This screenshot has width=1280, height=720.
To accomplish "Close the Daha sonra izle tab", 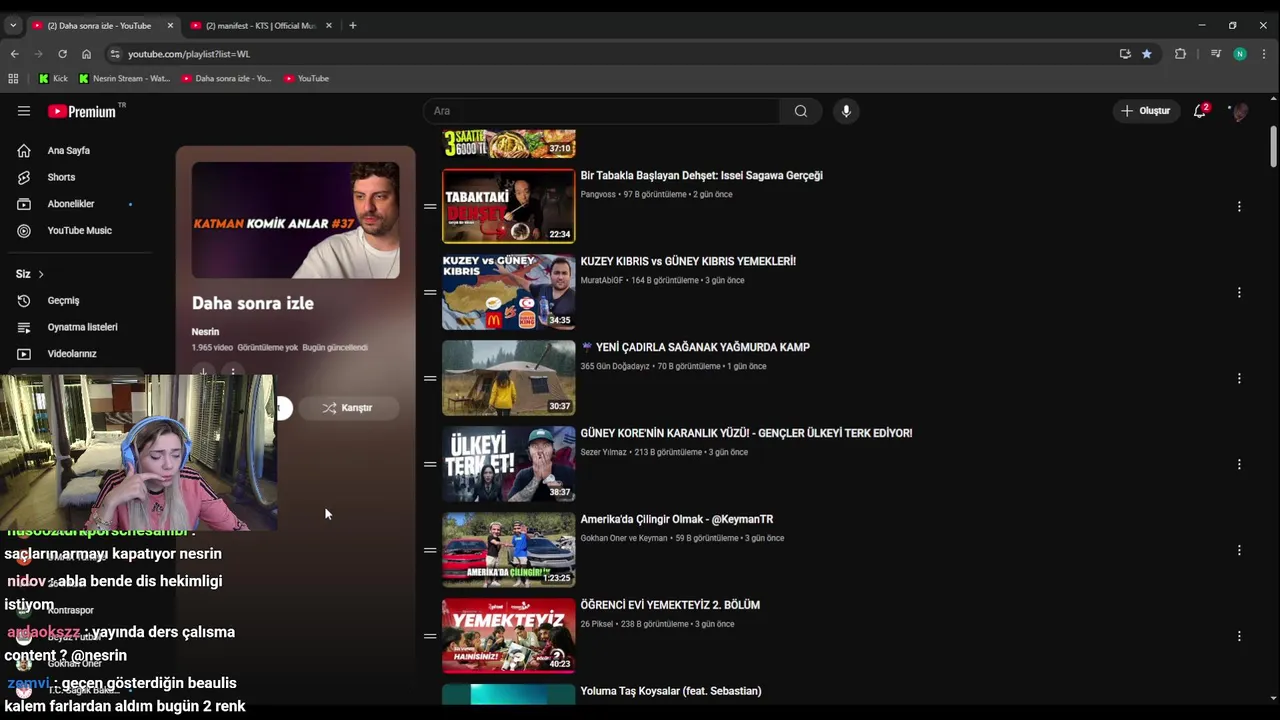I will [x=170, y=26].
